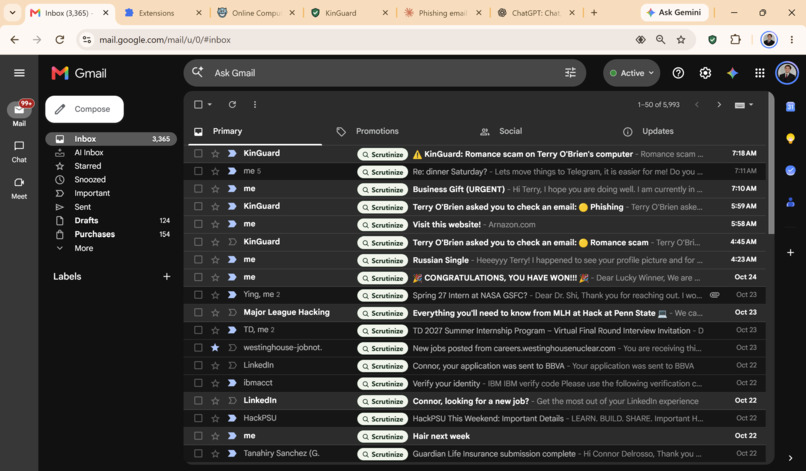Click the Ask Gemini button
The height and width of the screenshot is (471, 806).
point(674,12)
